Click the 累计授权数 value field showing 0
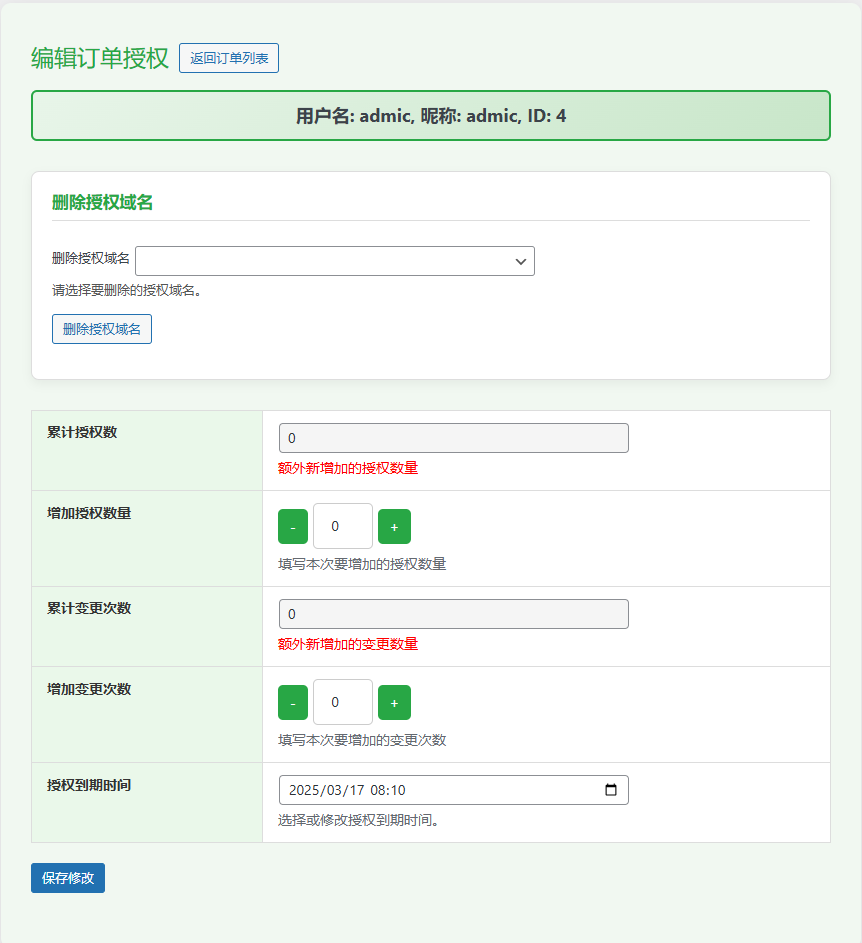 453,437
